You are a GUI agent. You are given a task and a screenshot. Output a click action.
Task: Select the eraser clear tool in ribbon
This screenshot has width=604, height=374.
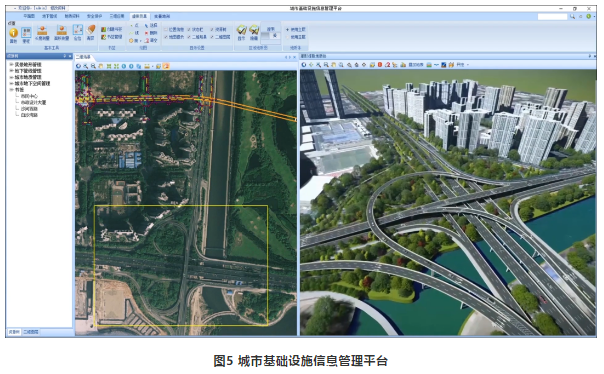pyautogui.click(x=91, y=30)
